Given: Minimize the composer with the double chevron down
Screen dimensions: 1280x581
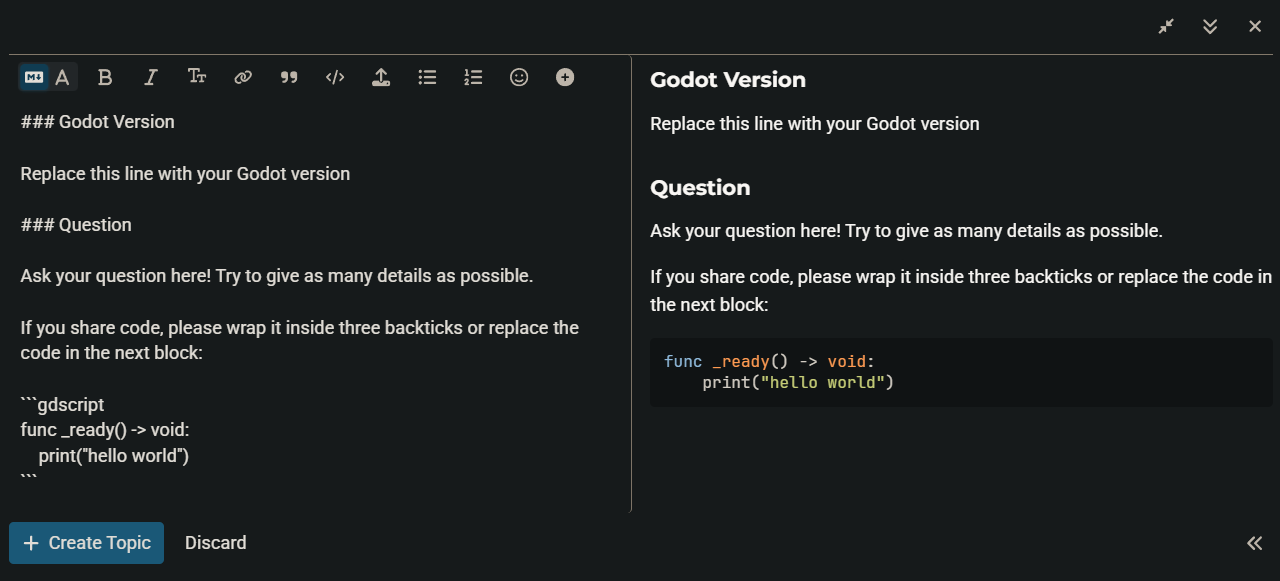Looking at the screenshot, I should pyautogui.click(x=1210, y=27).
